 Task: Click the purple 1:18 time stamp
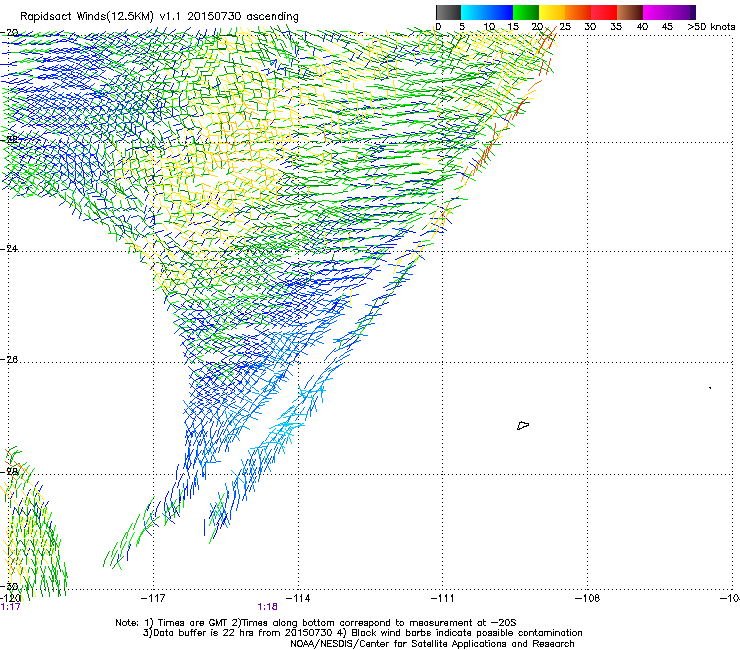click(x=268, y=607)
